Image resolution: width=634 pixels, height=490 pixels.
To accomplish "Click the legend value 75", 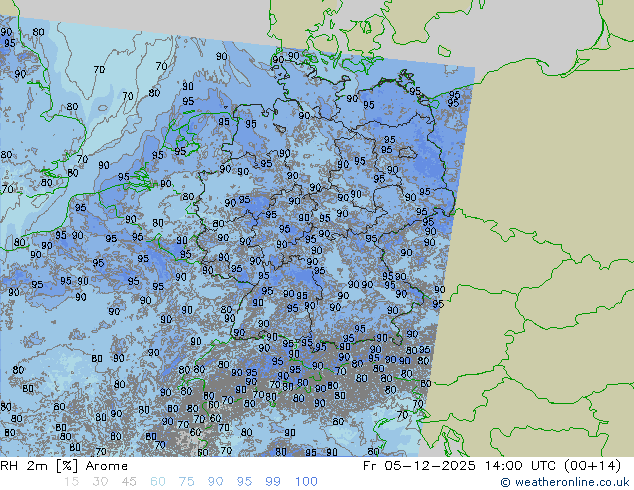I will [186, 482].
